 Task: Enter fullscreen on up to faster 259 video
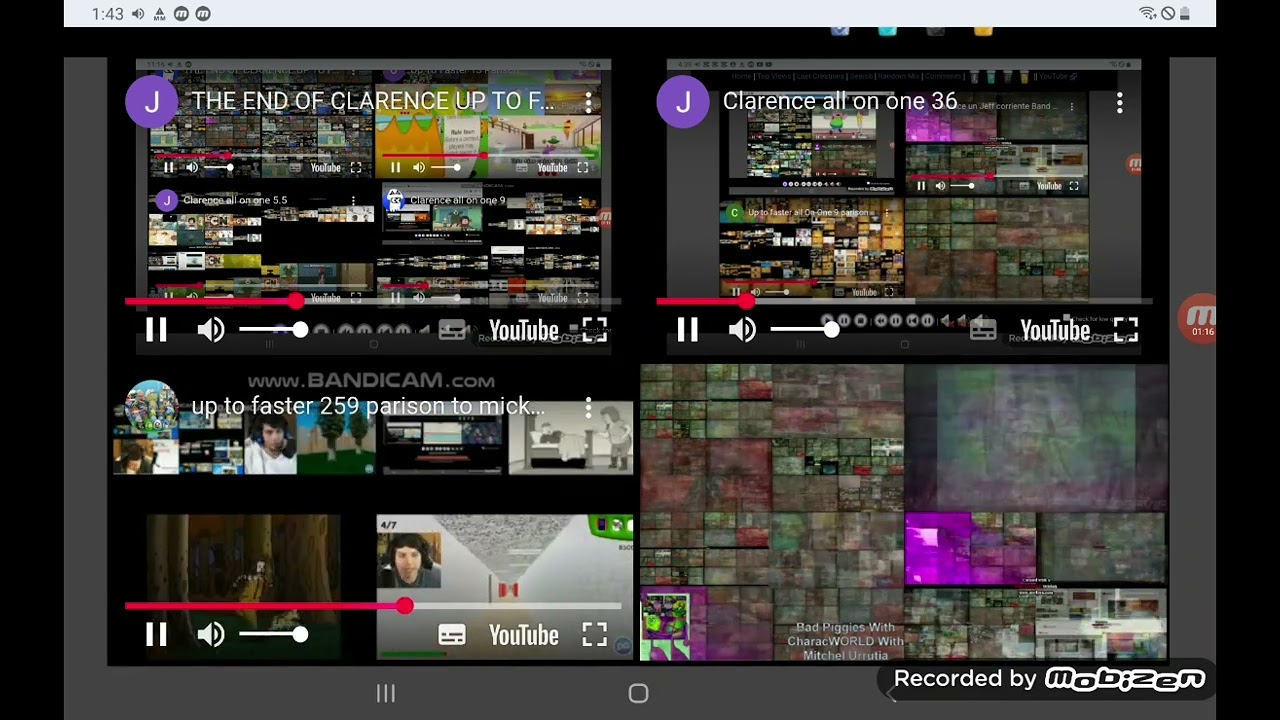[595, 635]
